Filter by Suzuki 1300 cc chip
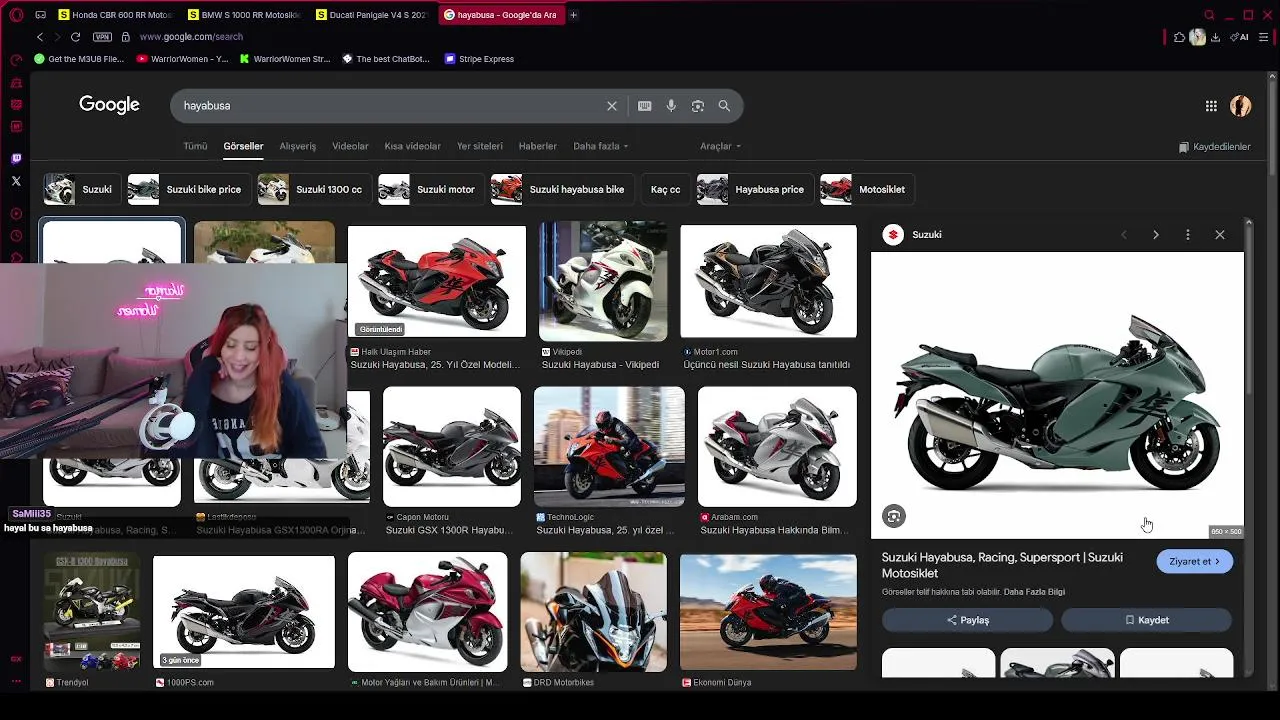 (x=313, y=189)
